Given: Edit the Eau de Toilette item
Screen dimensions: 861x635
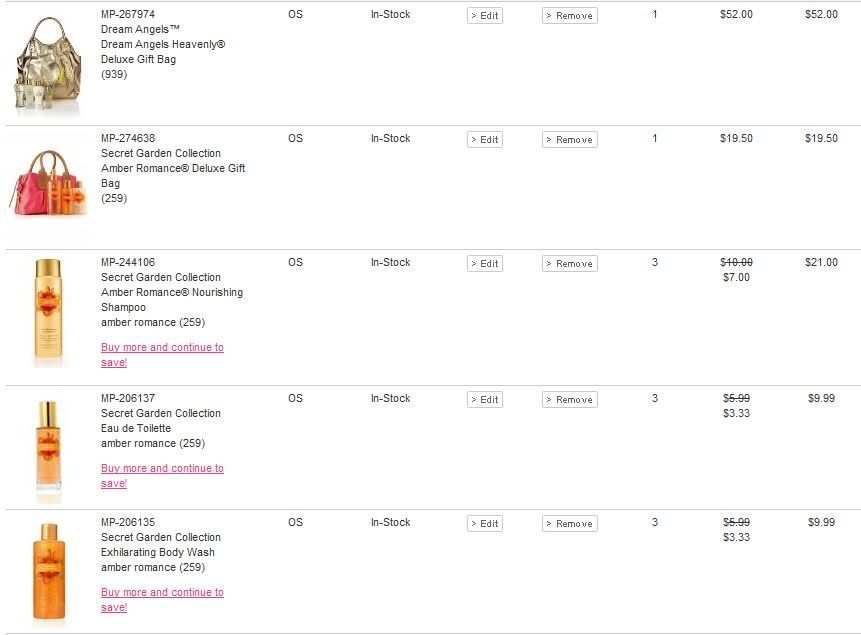Looking at the screenshot, I should click(485, 400).
